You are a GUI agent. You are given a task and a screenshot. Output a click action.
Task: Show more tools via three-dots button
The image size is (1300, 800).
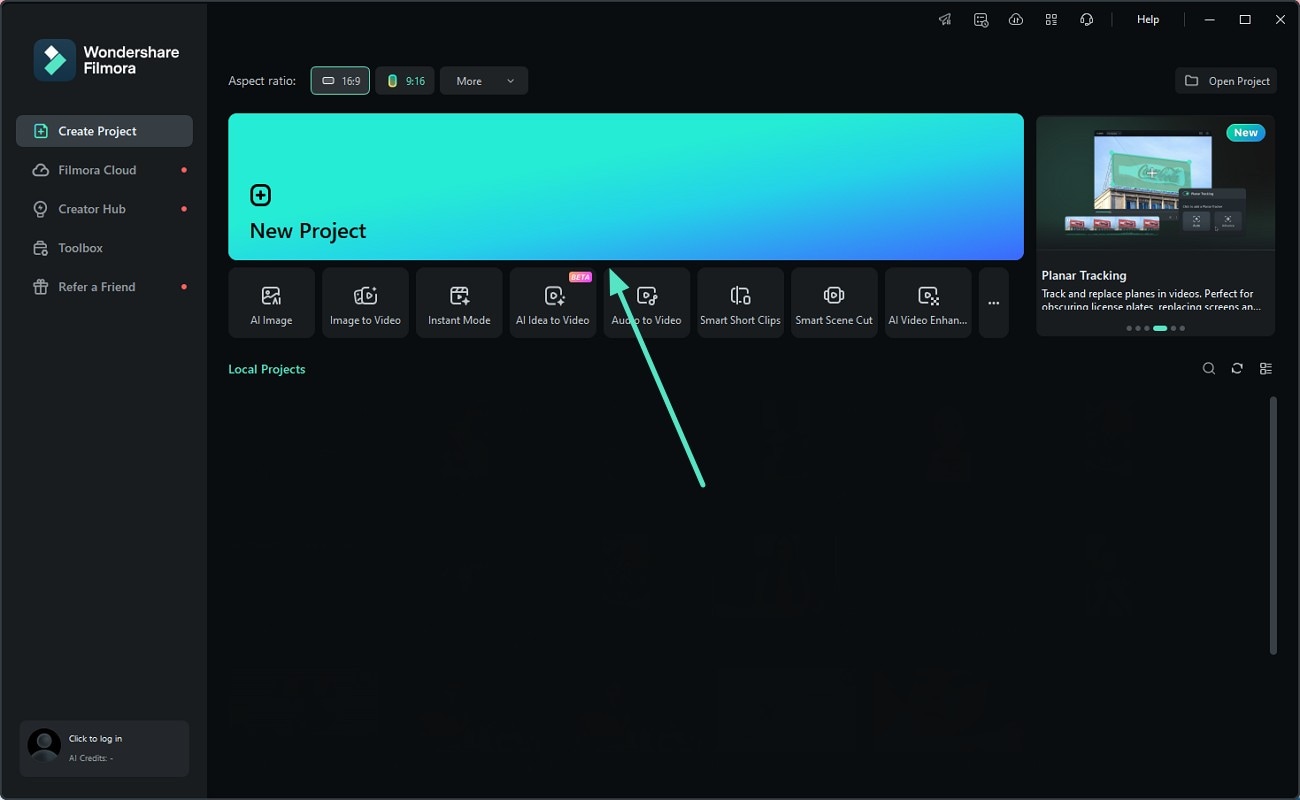(x=994, y=302)
